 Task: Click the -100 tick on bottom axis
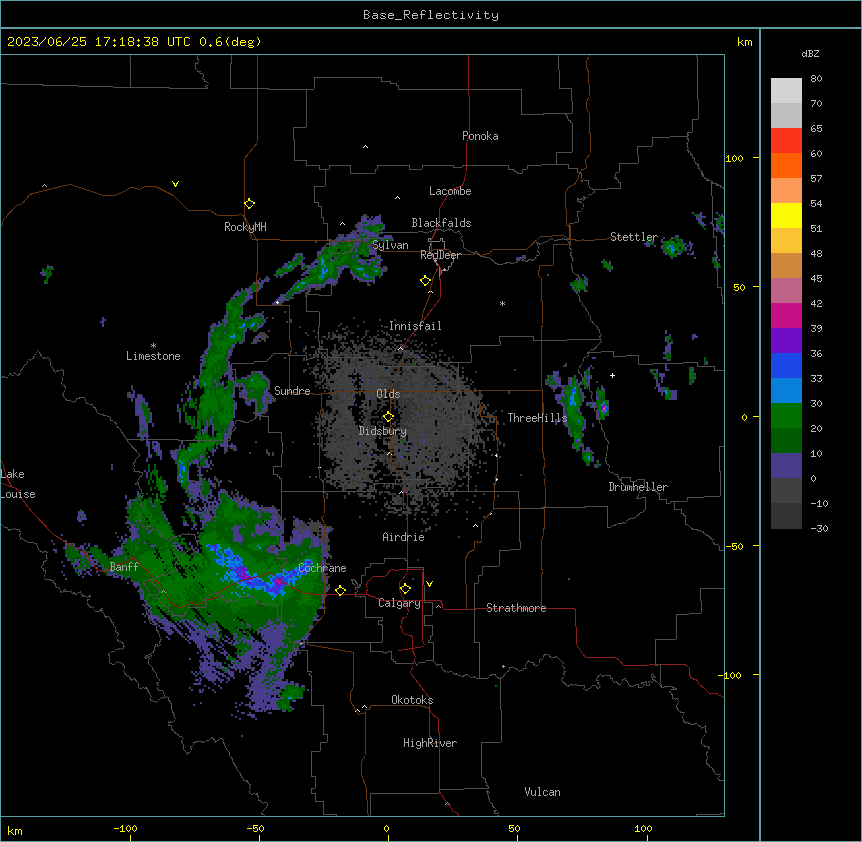pyautogui.click(x=125, y=828)
